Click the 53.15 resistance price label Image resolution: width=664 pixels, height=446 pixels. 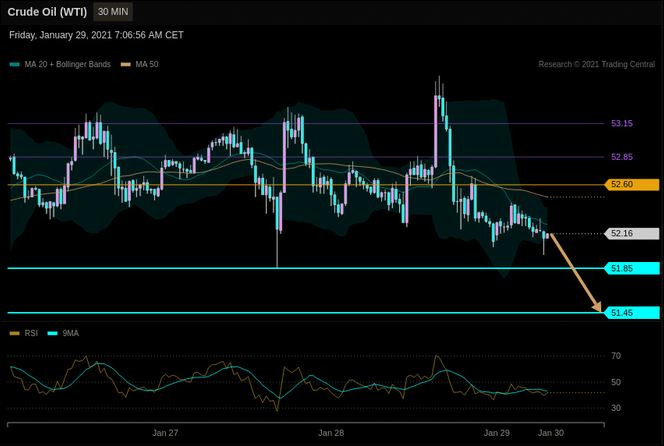click(622, 124)
